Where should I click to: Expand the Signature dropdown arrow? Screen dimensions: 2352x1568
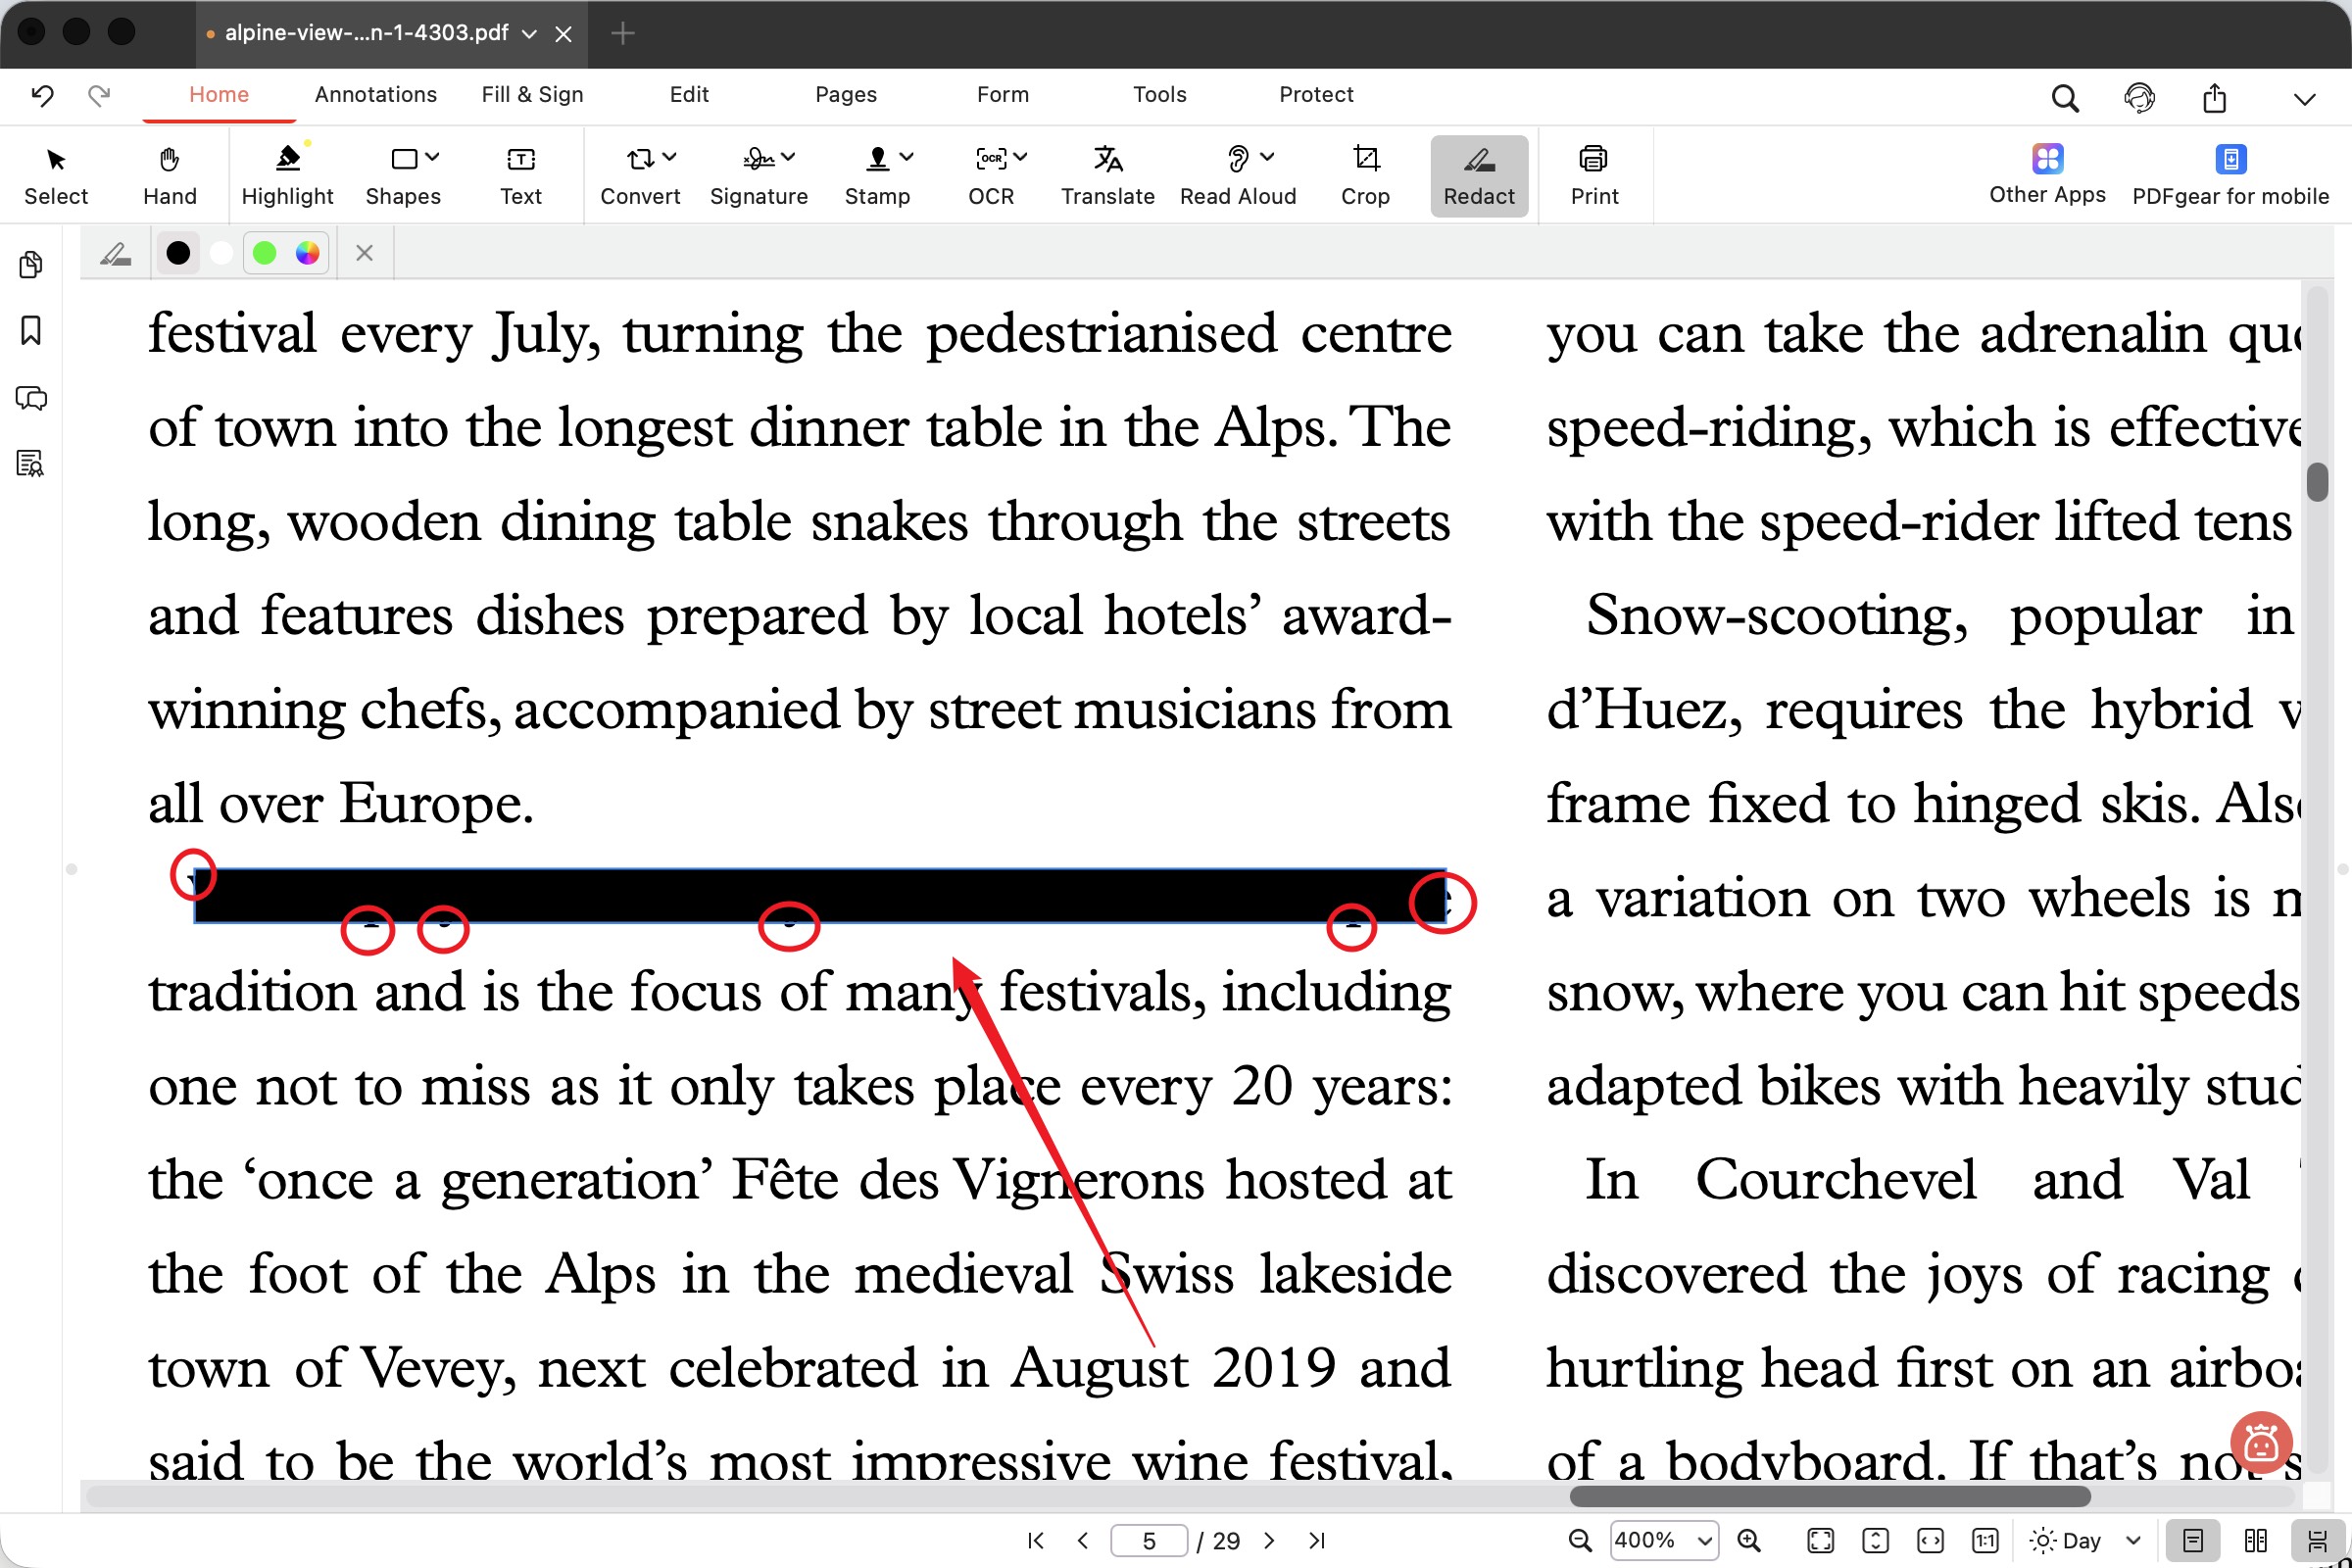[x=789, y=157]
